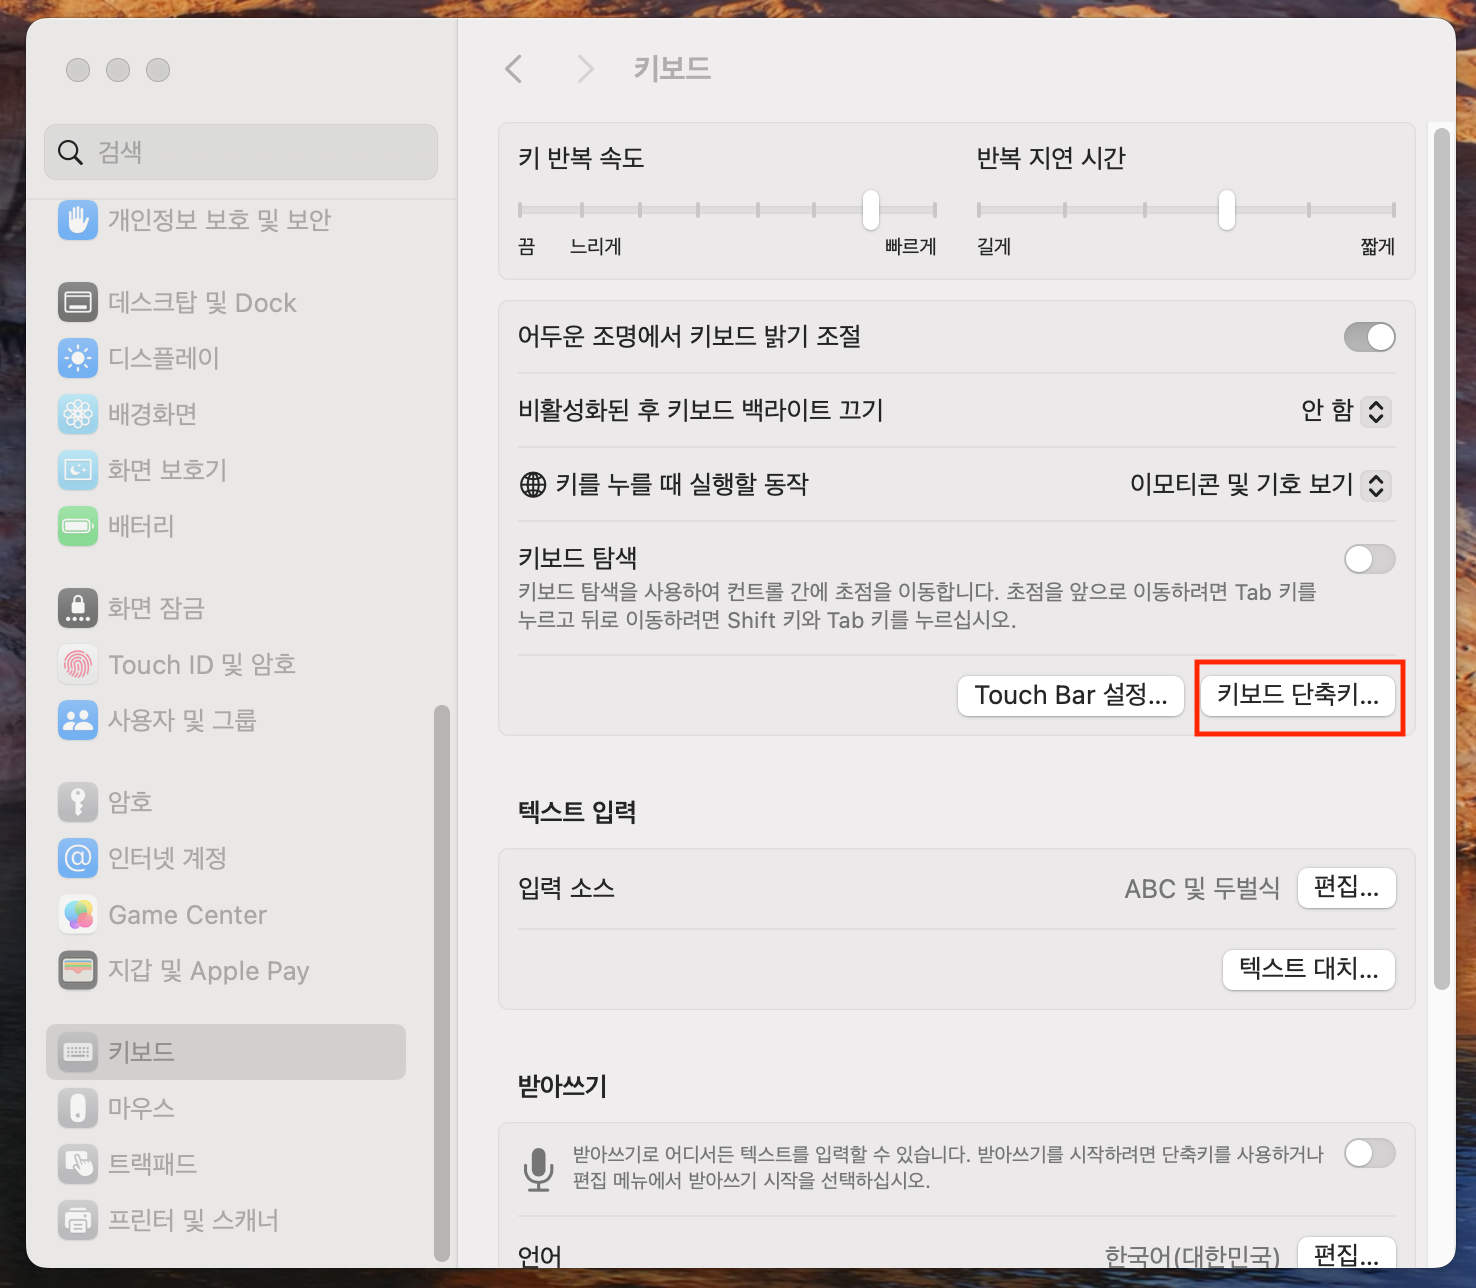Click 편집... next to 언어
The width and height of the screenshot is (1476, 1288).
point(1346,1254)
